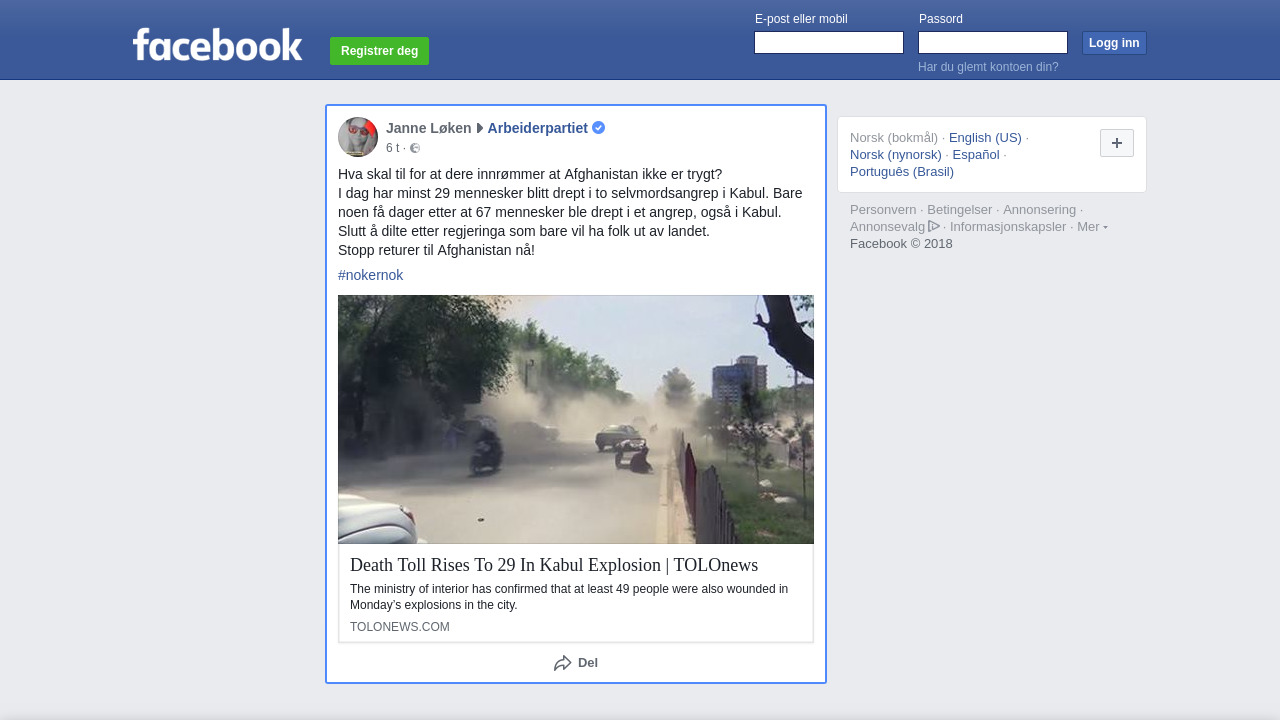This screenshot has width=1280, height=720.
Task: Focus the Passord input field
Action: [992, 42]
